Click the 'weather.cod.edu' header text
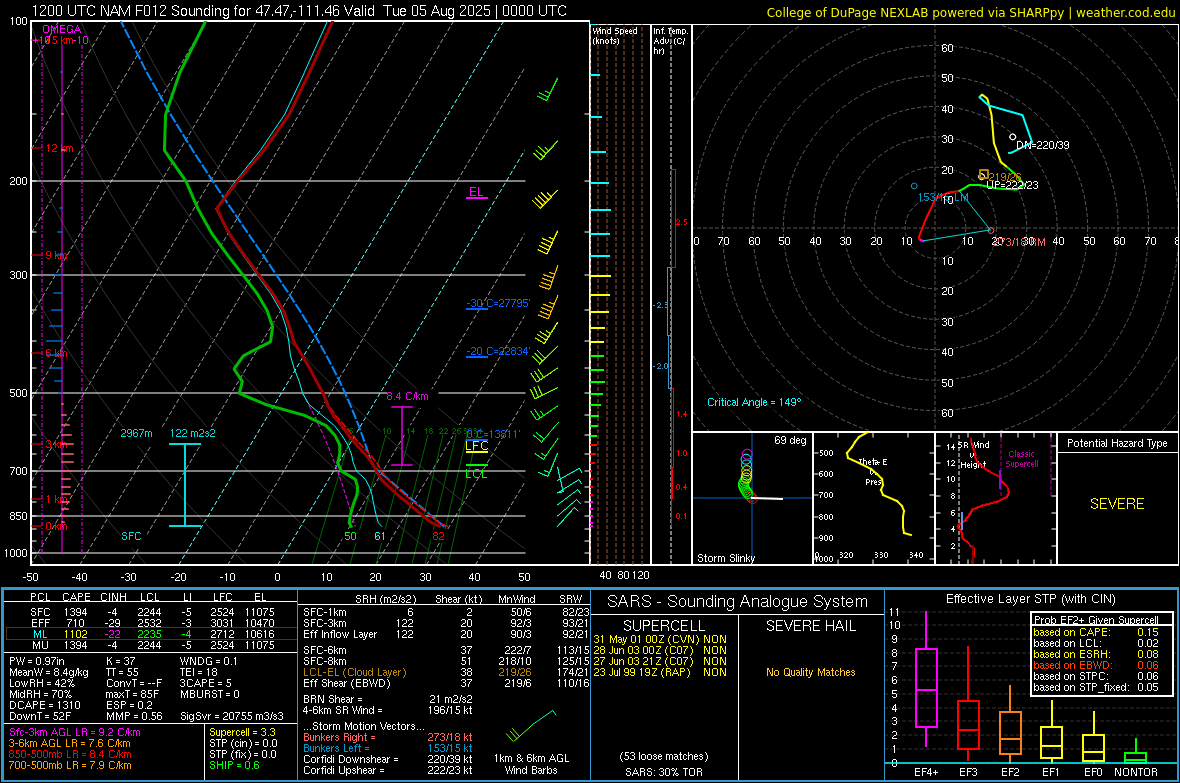 click(x=1125, y=12)
